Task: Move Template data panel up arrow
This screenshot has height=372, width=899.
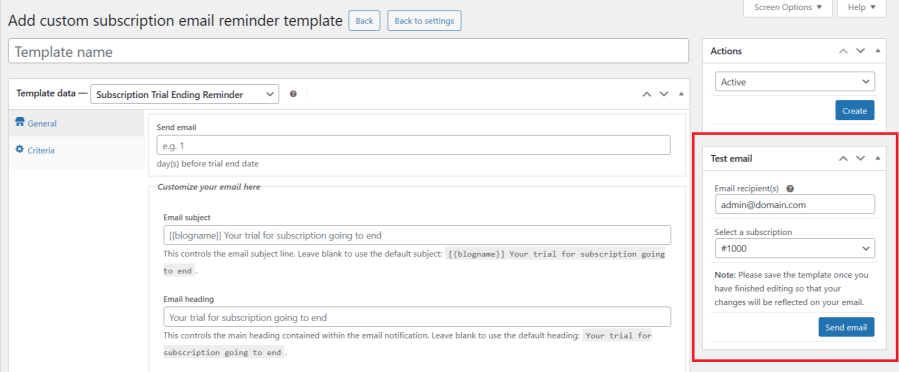Action: [x=647, y=94]
